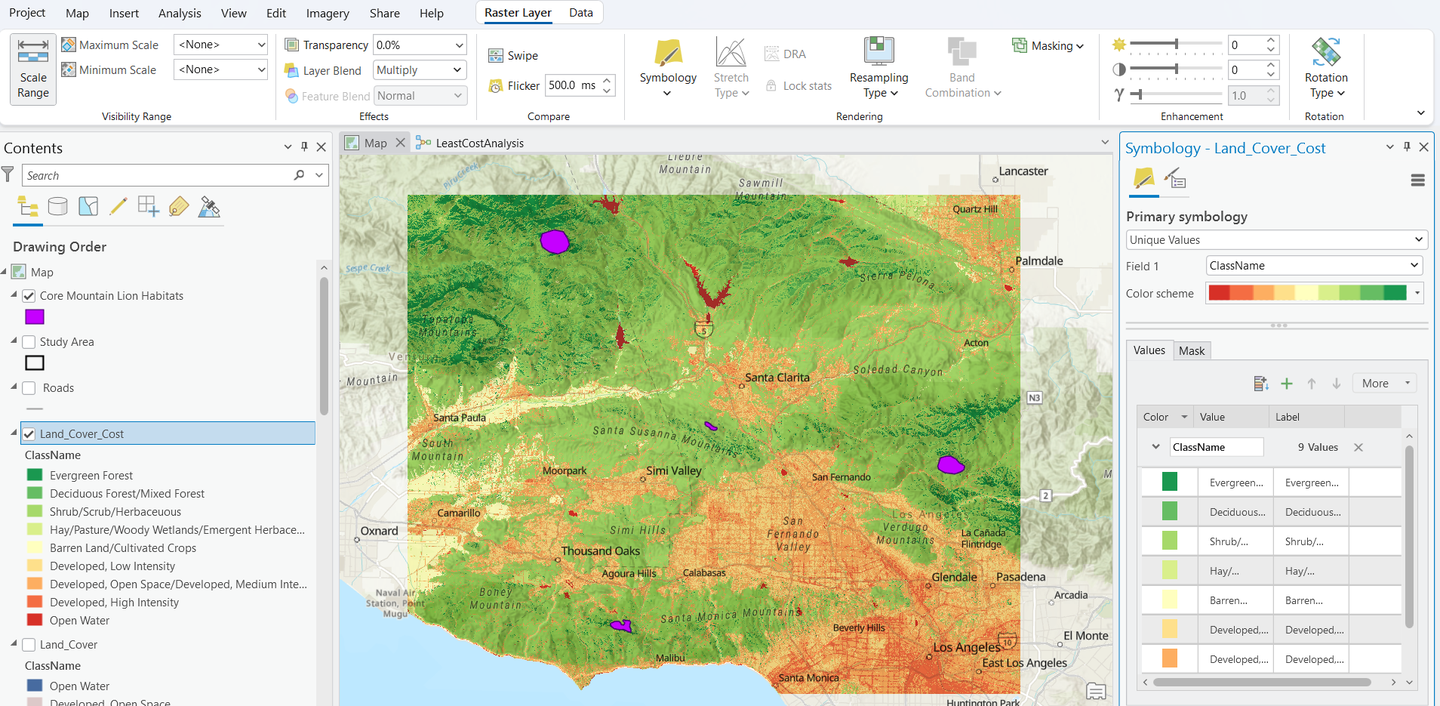This screenshot has width=1440, height=706.
Task: Uncheck Core Mountain Lion Habitats layer
Action: coord(29,296)
